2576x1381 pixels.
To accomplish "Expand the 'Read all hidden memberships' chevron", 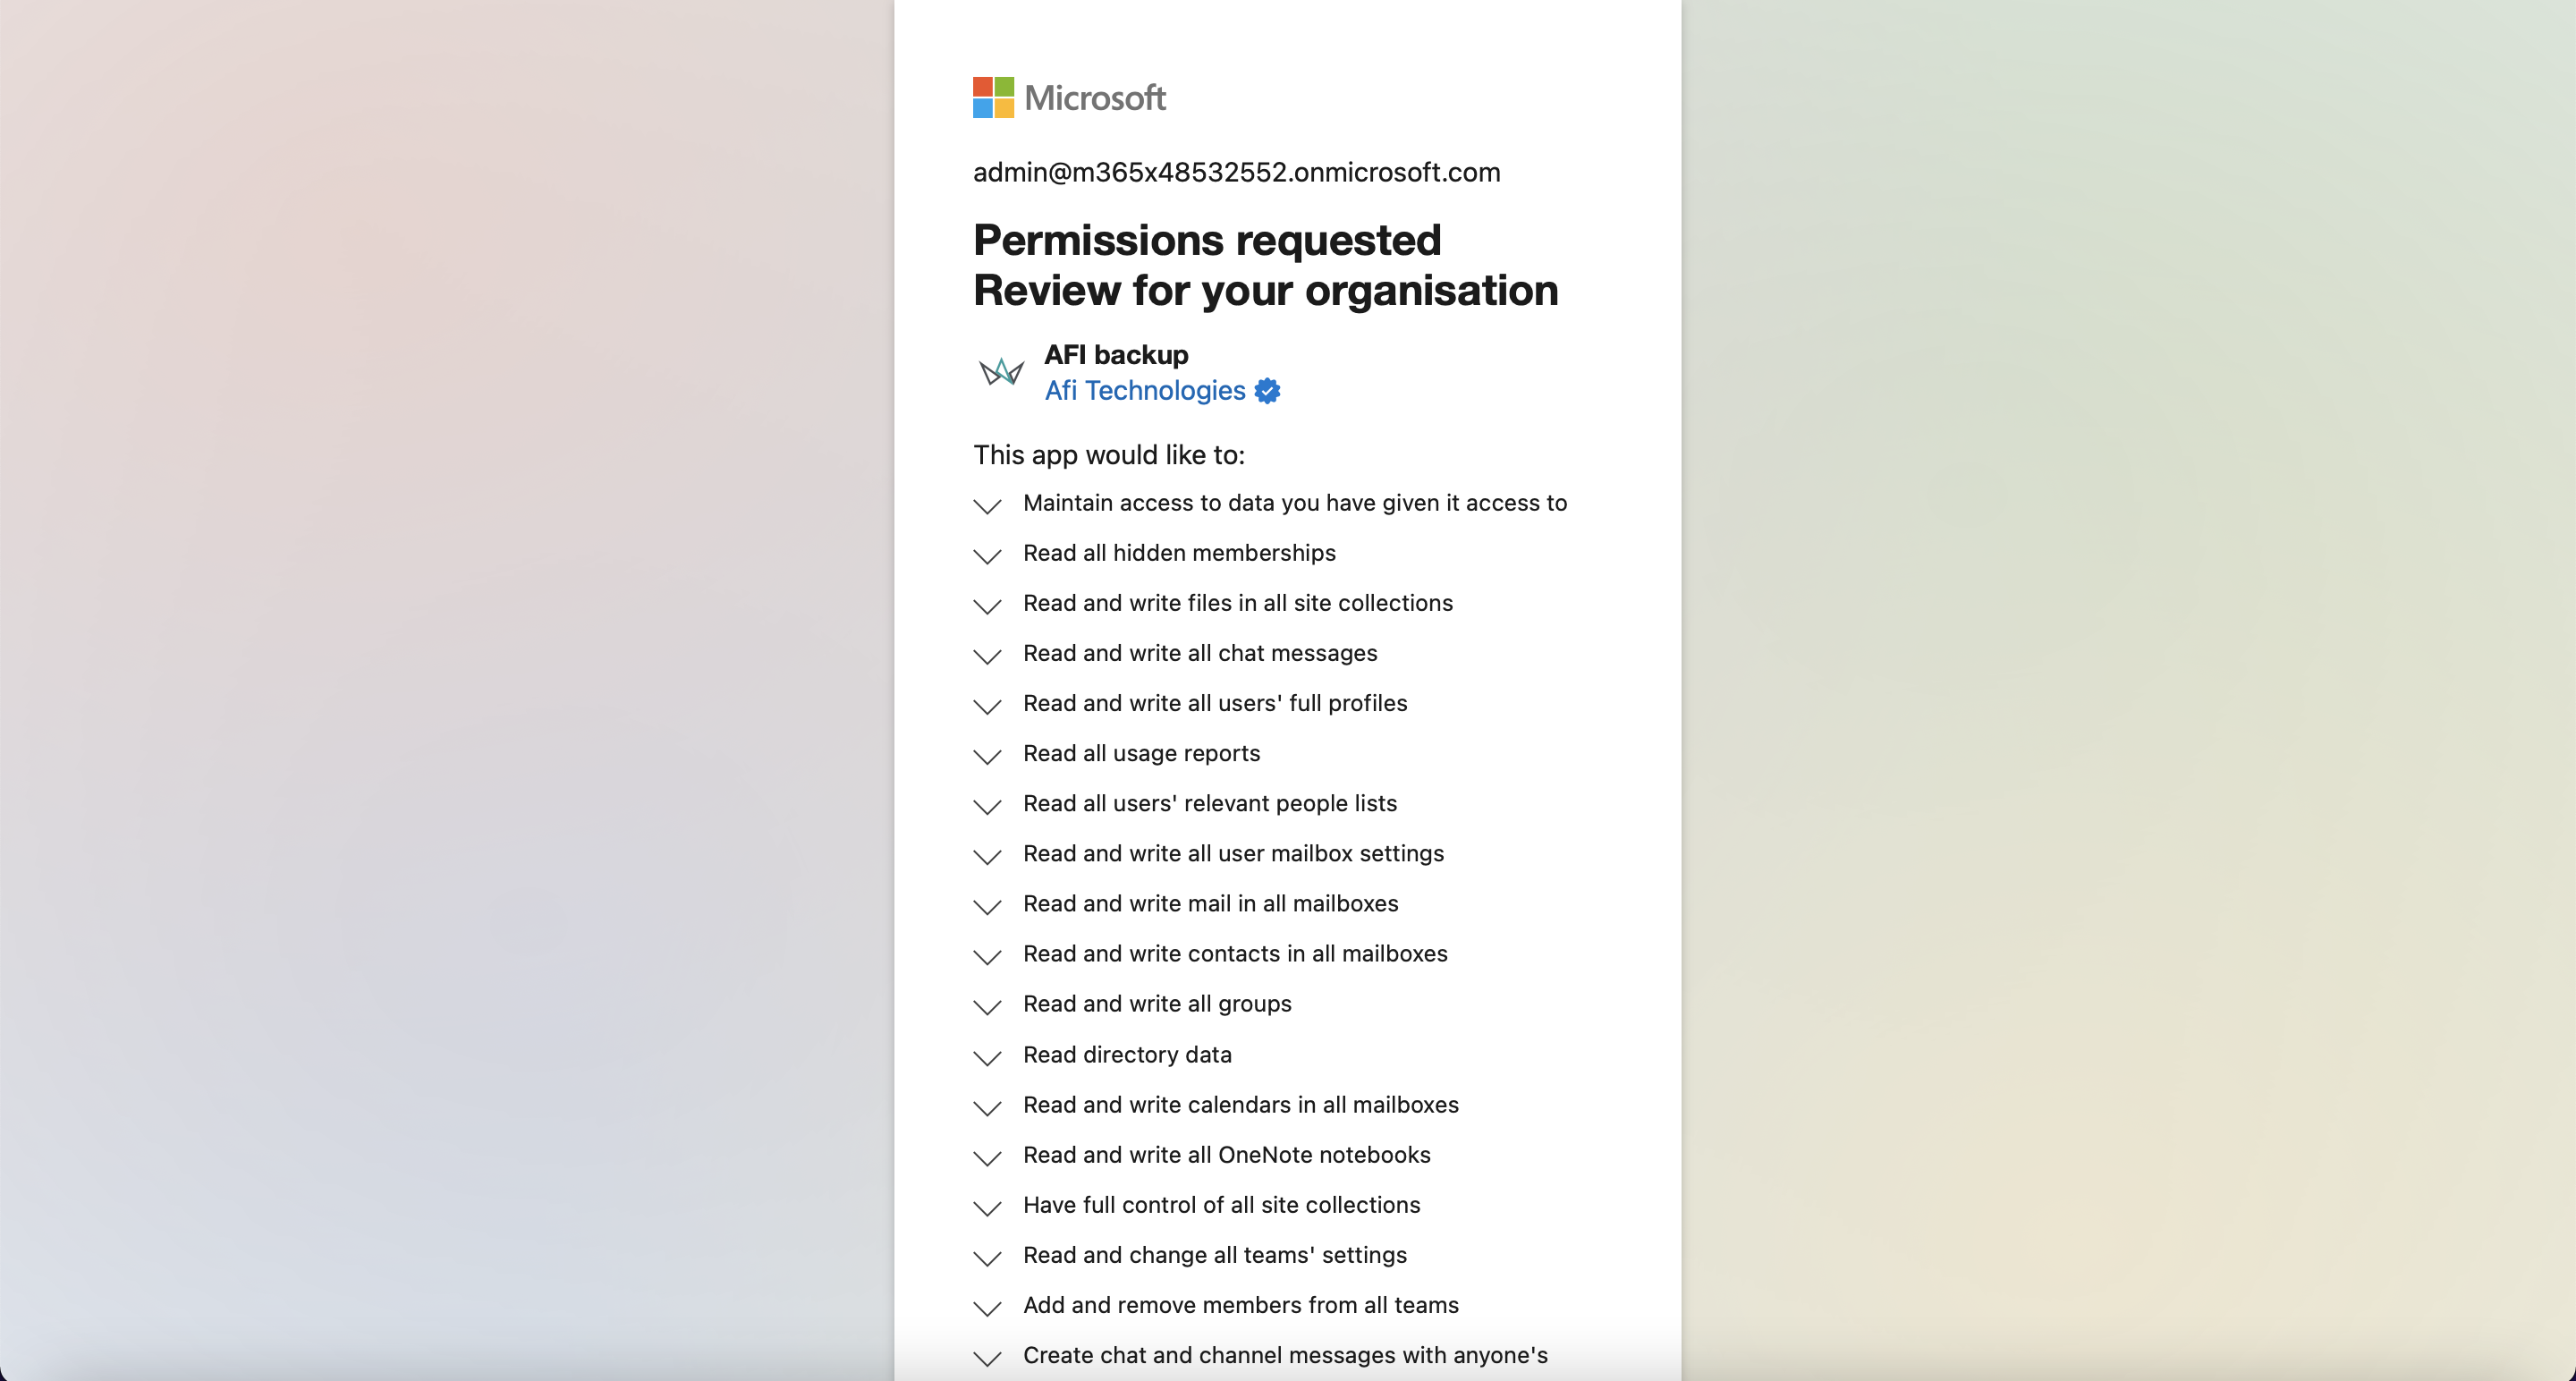I will coord(987,556).
